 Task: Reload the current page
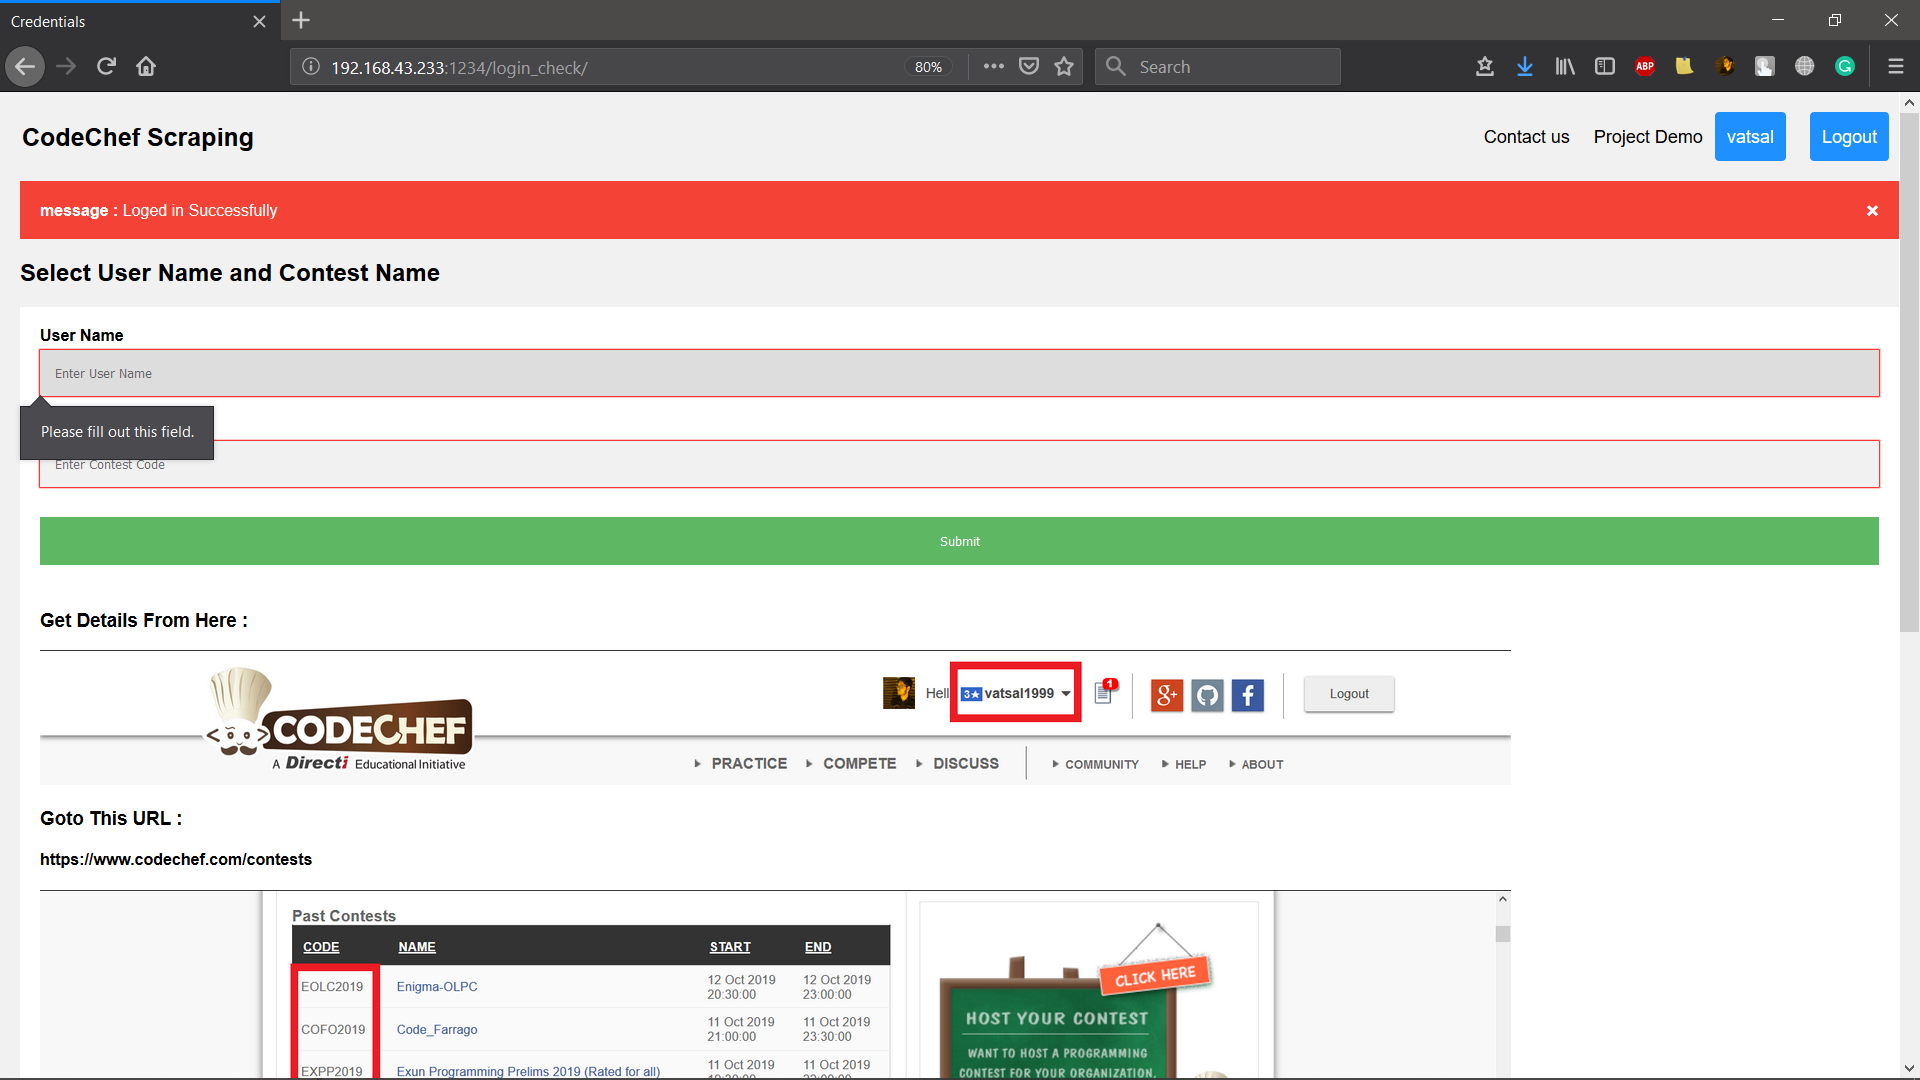106,67
